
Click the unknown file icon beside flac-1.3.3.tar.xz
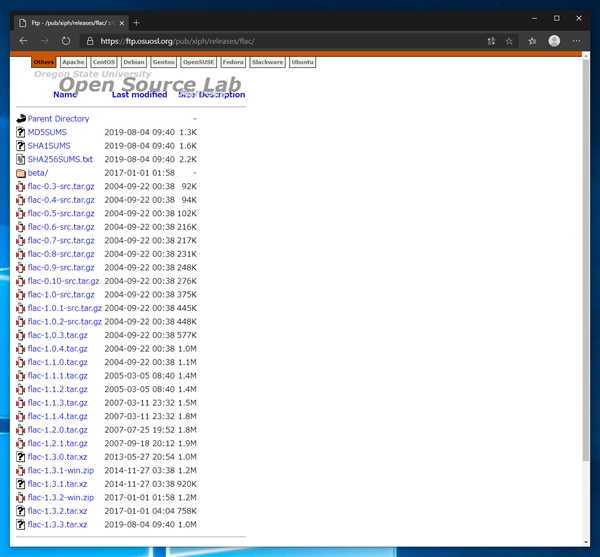tap(21, 524)
